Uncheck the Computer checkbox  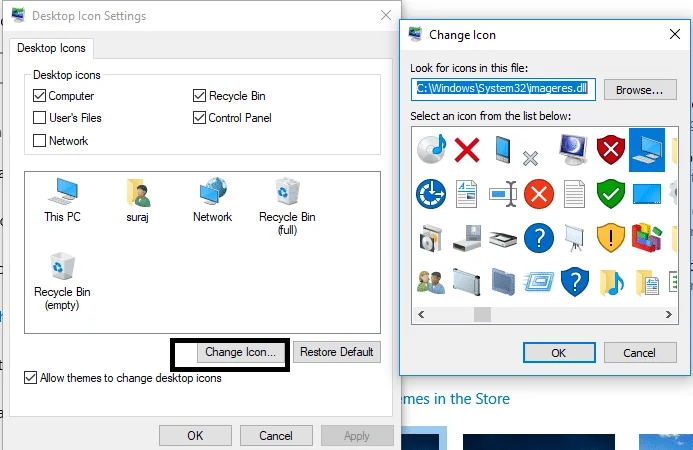coord(39,95)
